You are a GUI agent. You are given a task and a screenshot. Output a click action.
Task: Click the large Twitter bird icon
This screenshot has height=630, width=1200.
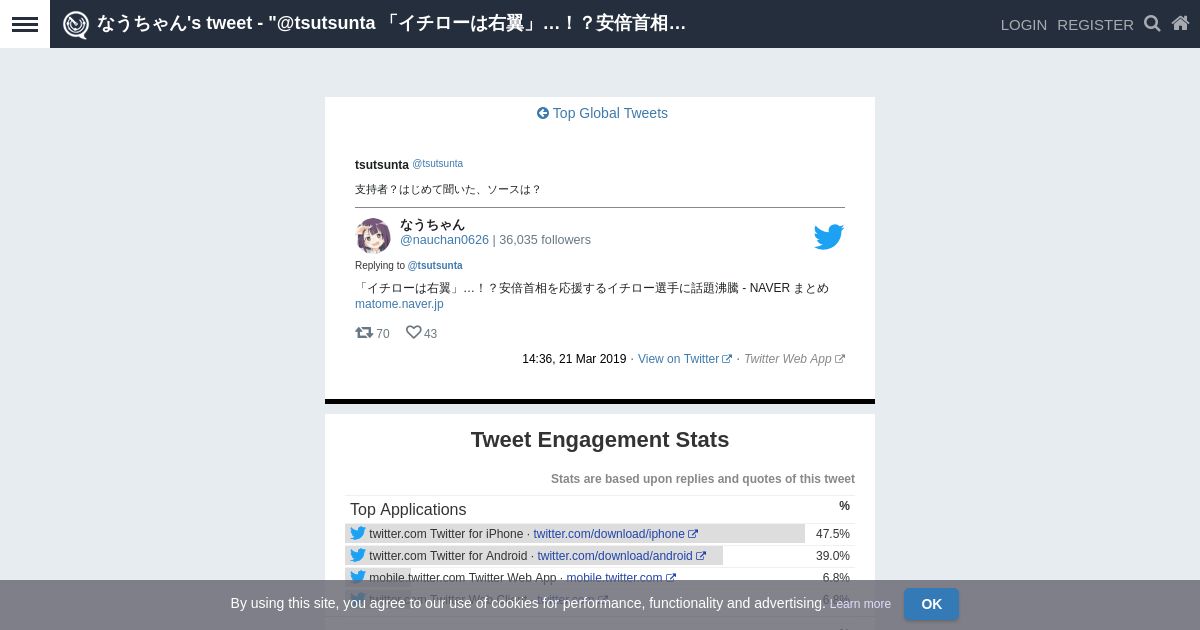[828, 237]
